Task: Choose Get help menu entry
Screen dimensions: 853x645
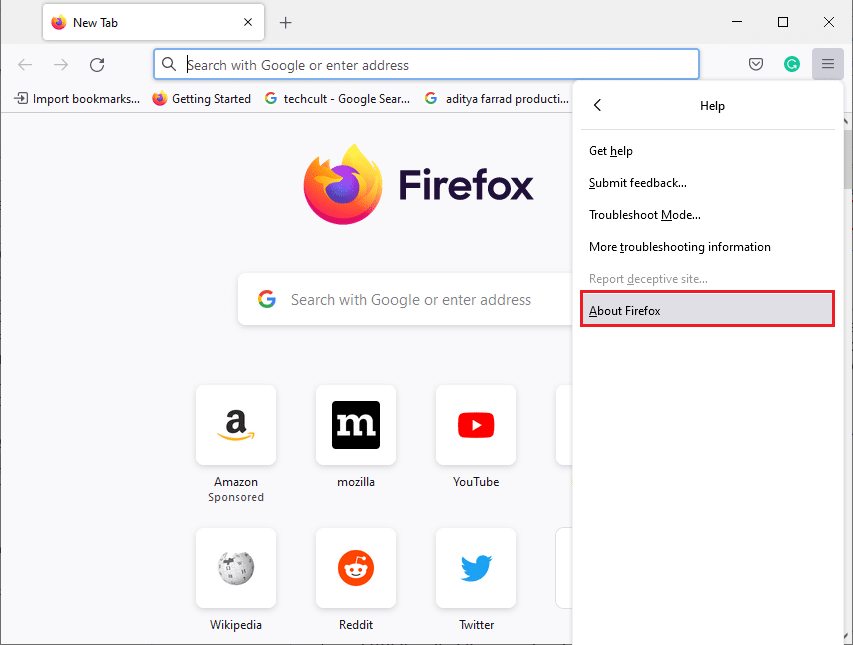Action: pyautogui.click(x=707, y=151)
